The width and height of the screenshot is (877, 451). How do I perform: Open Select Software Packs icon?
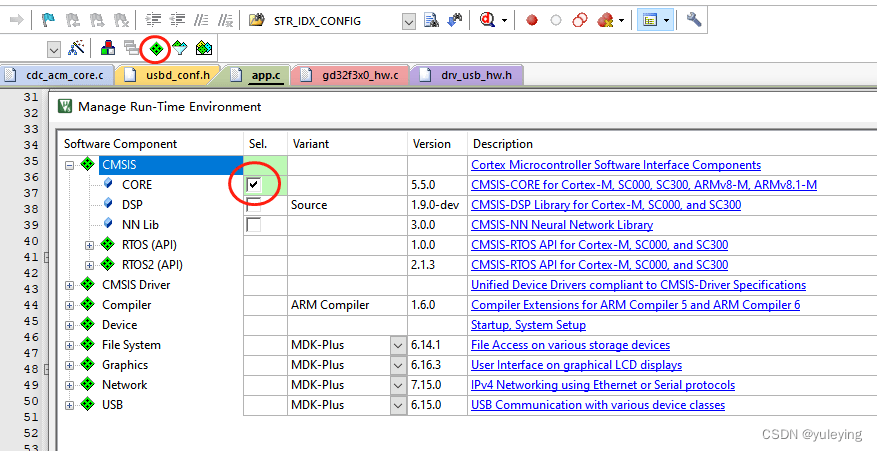tap(180, 49)
